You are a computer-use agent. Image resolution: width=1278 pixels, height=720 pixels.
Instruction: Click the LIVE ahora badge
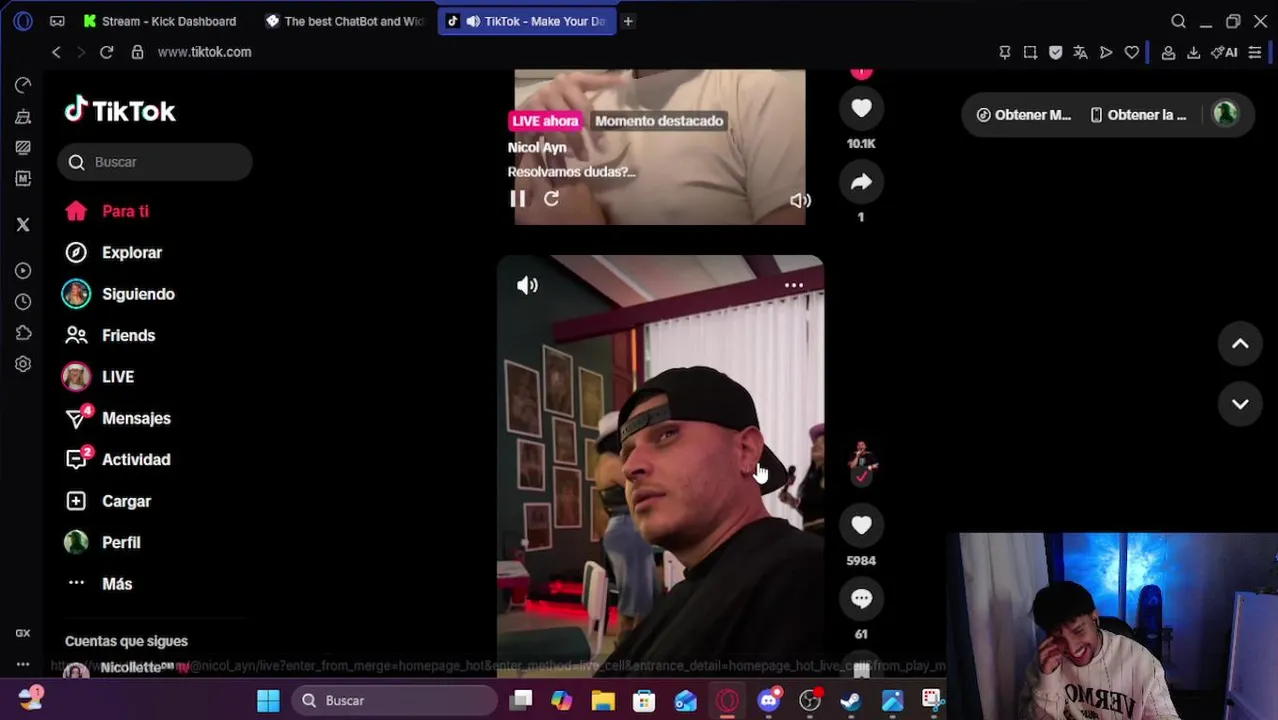tap(545, 121)
